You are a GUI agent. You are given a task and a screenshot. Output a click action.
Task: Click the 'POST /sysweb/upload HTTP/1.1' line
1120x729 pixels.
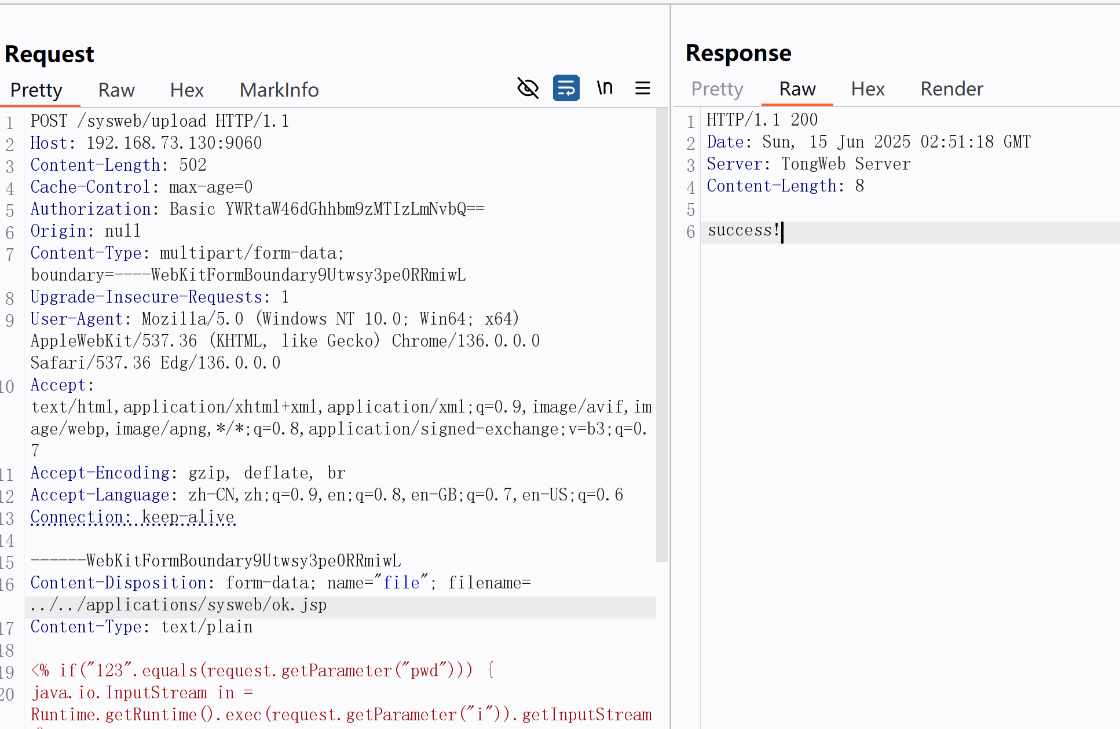159,121
